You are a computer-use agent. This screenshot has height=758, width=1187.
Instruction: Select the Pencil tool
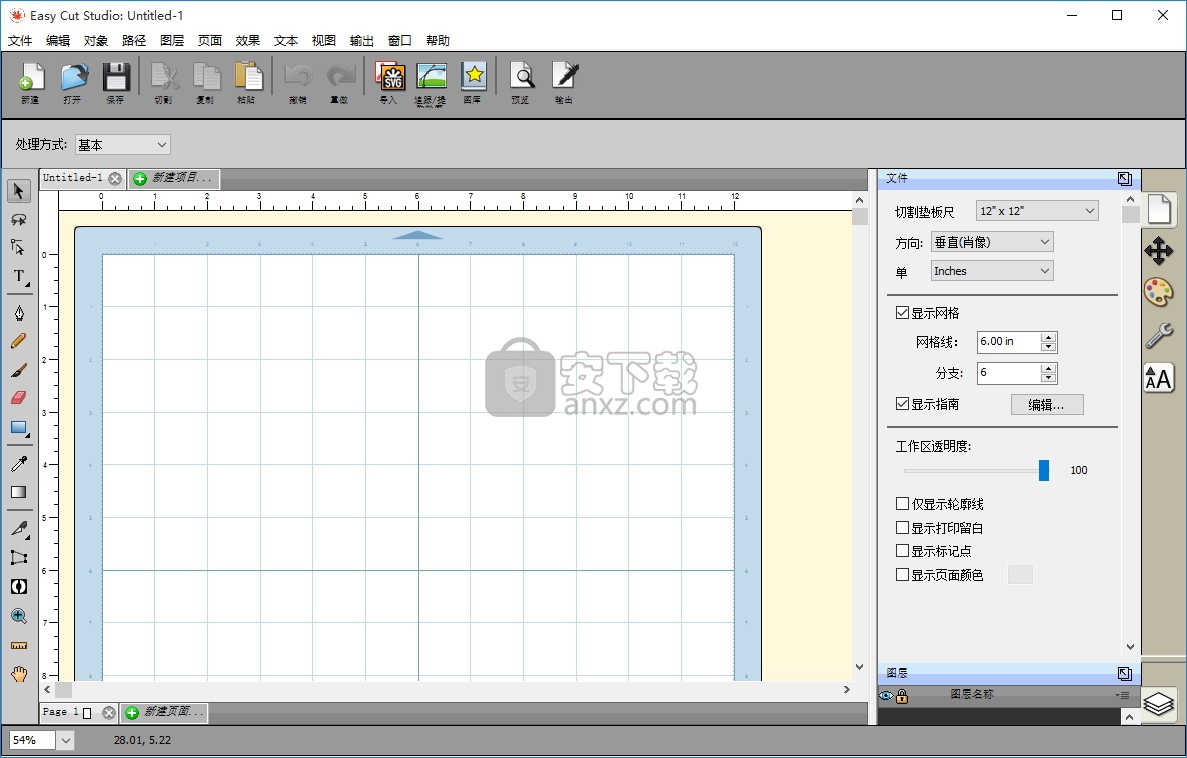(19, 341)
